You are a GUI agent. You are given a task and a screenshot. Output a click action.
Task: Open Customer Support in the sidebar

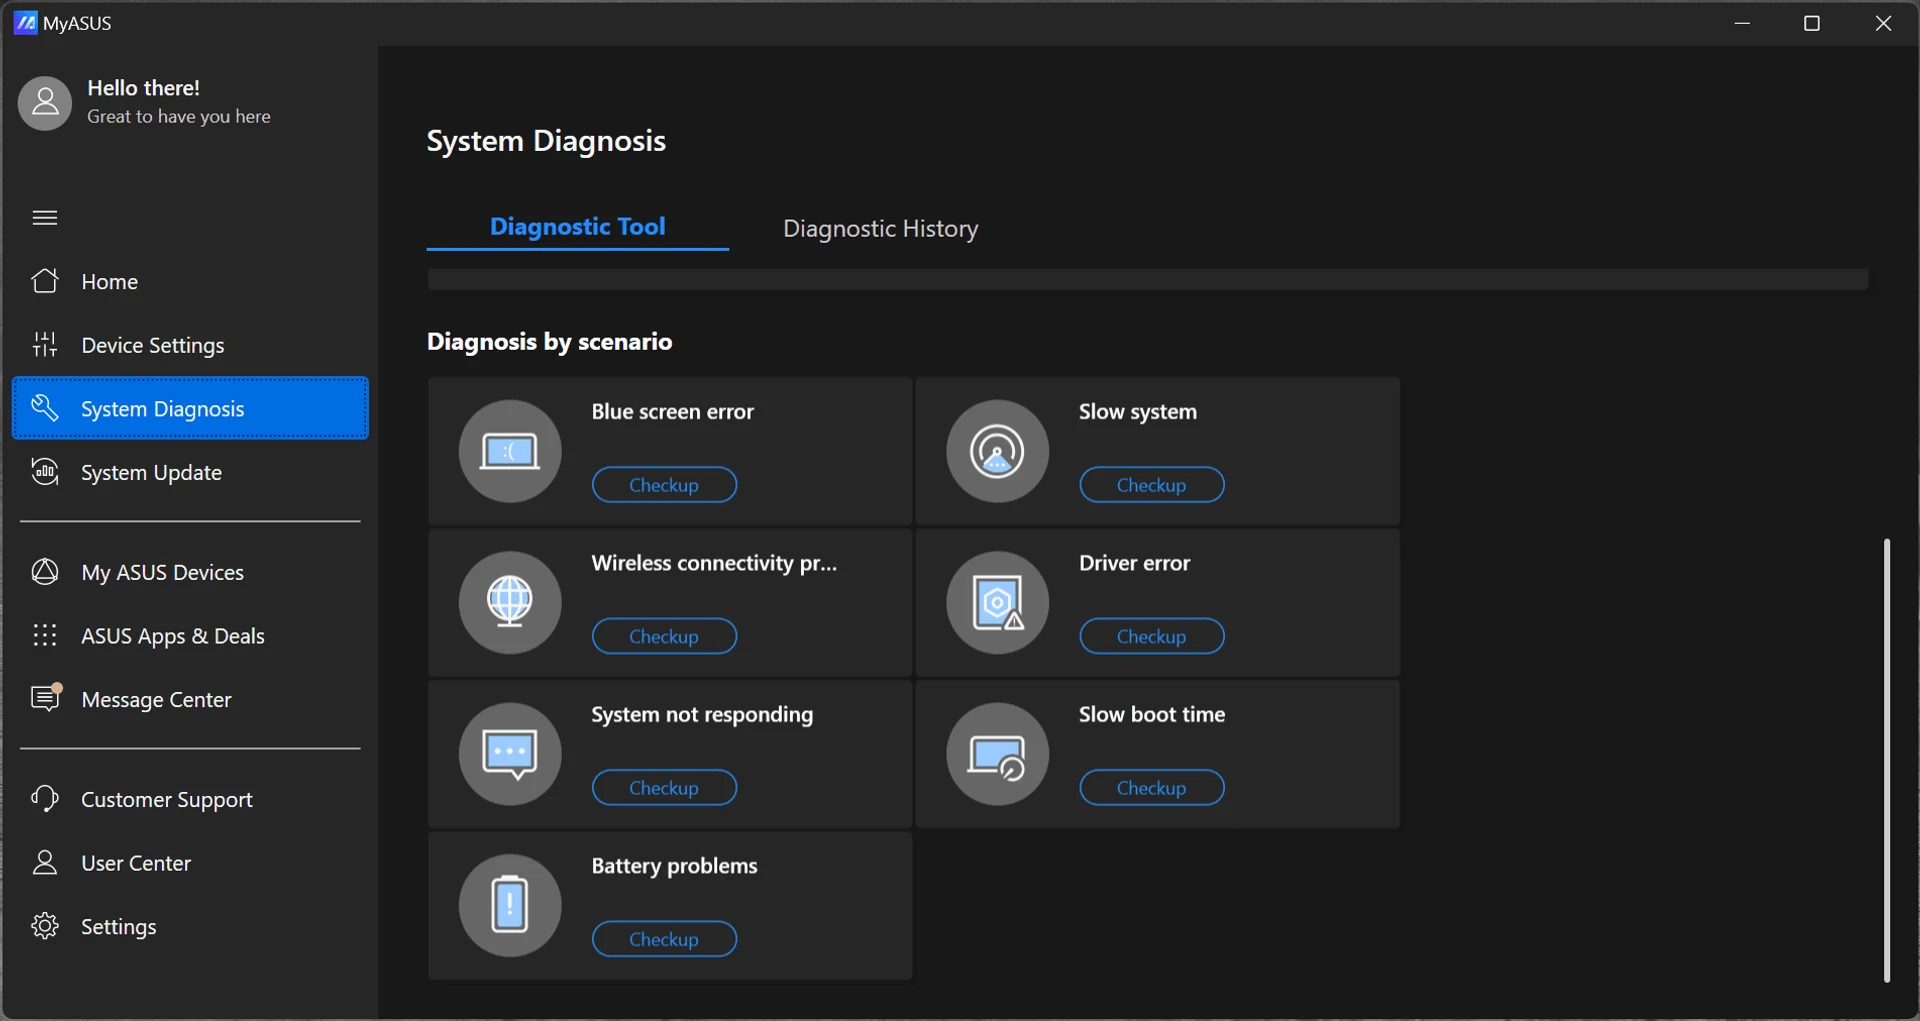coord(190,799)
